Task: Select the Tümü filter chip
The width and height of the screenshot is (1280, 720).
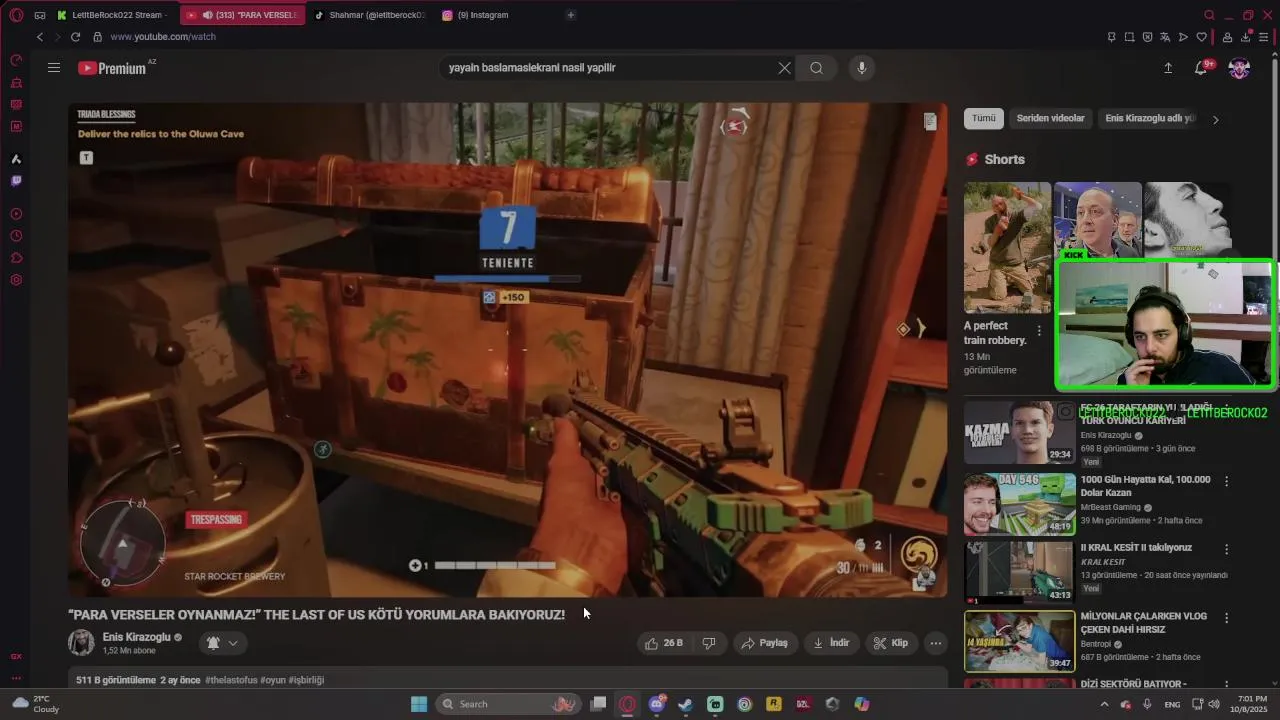Action: (x=984, y=118)
